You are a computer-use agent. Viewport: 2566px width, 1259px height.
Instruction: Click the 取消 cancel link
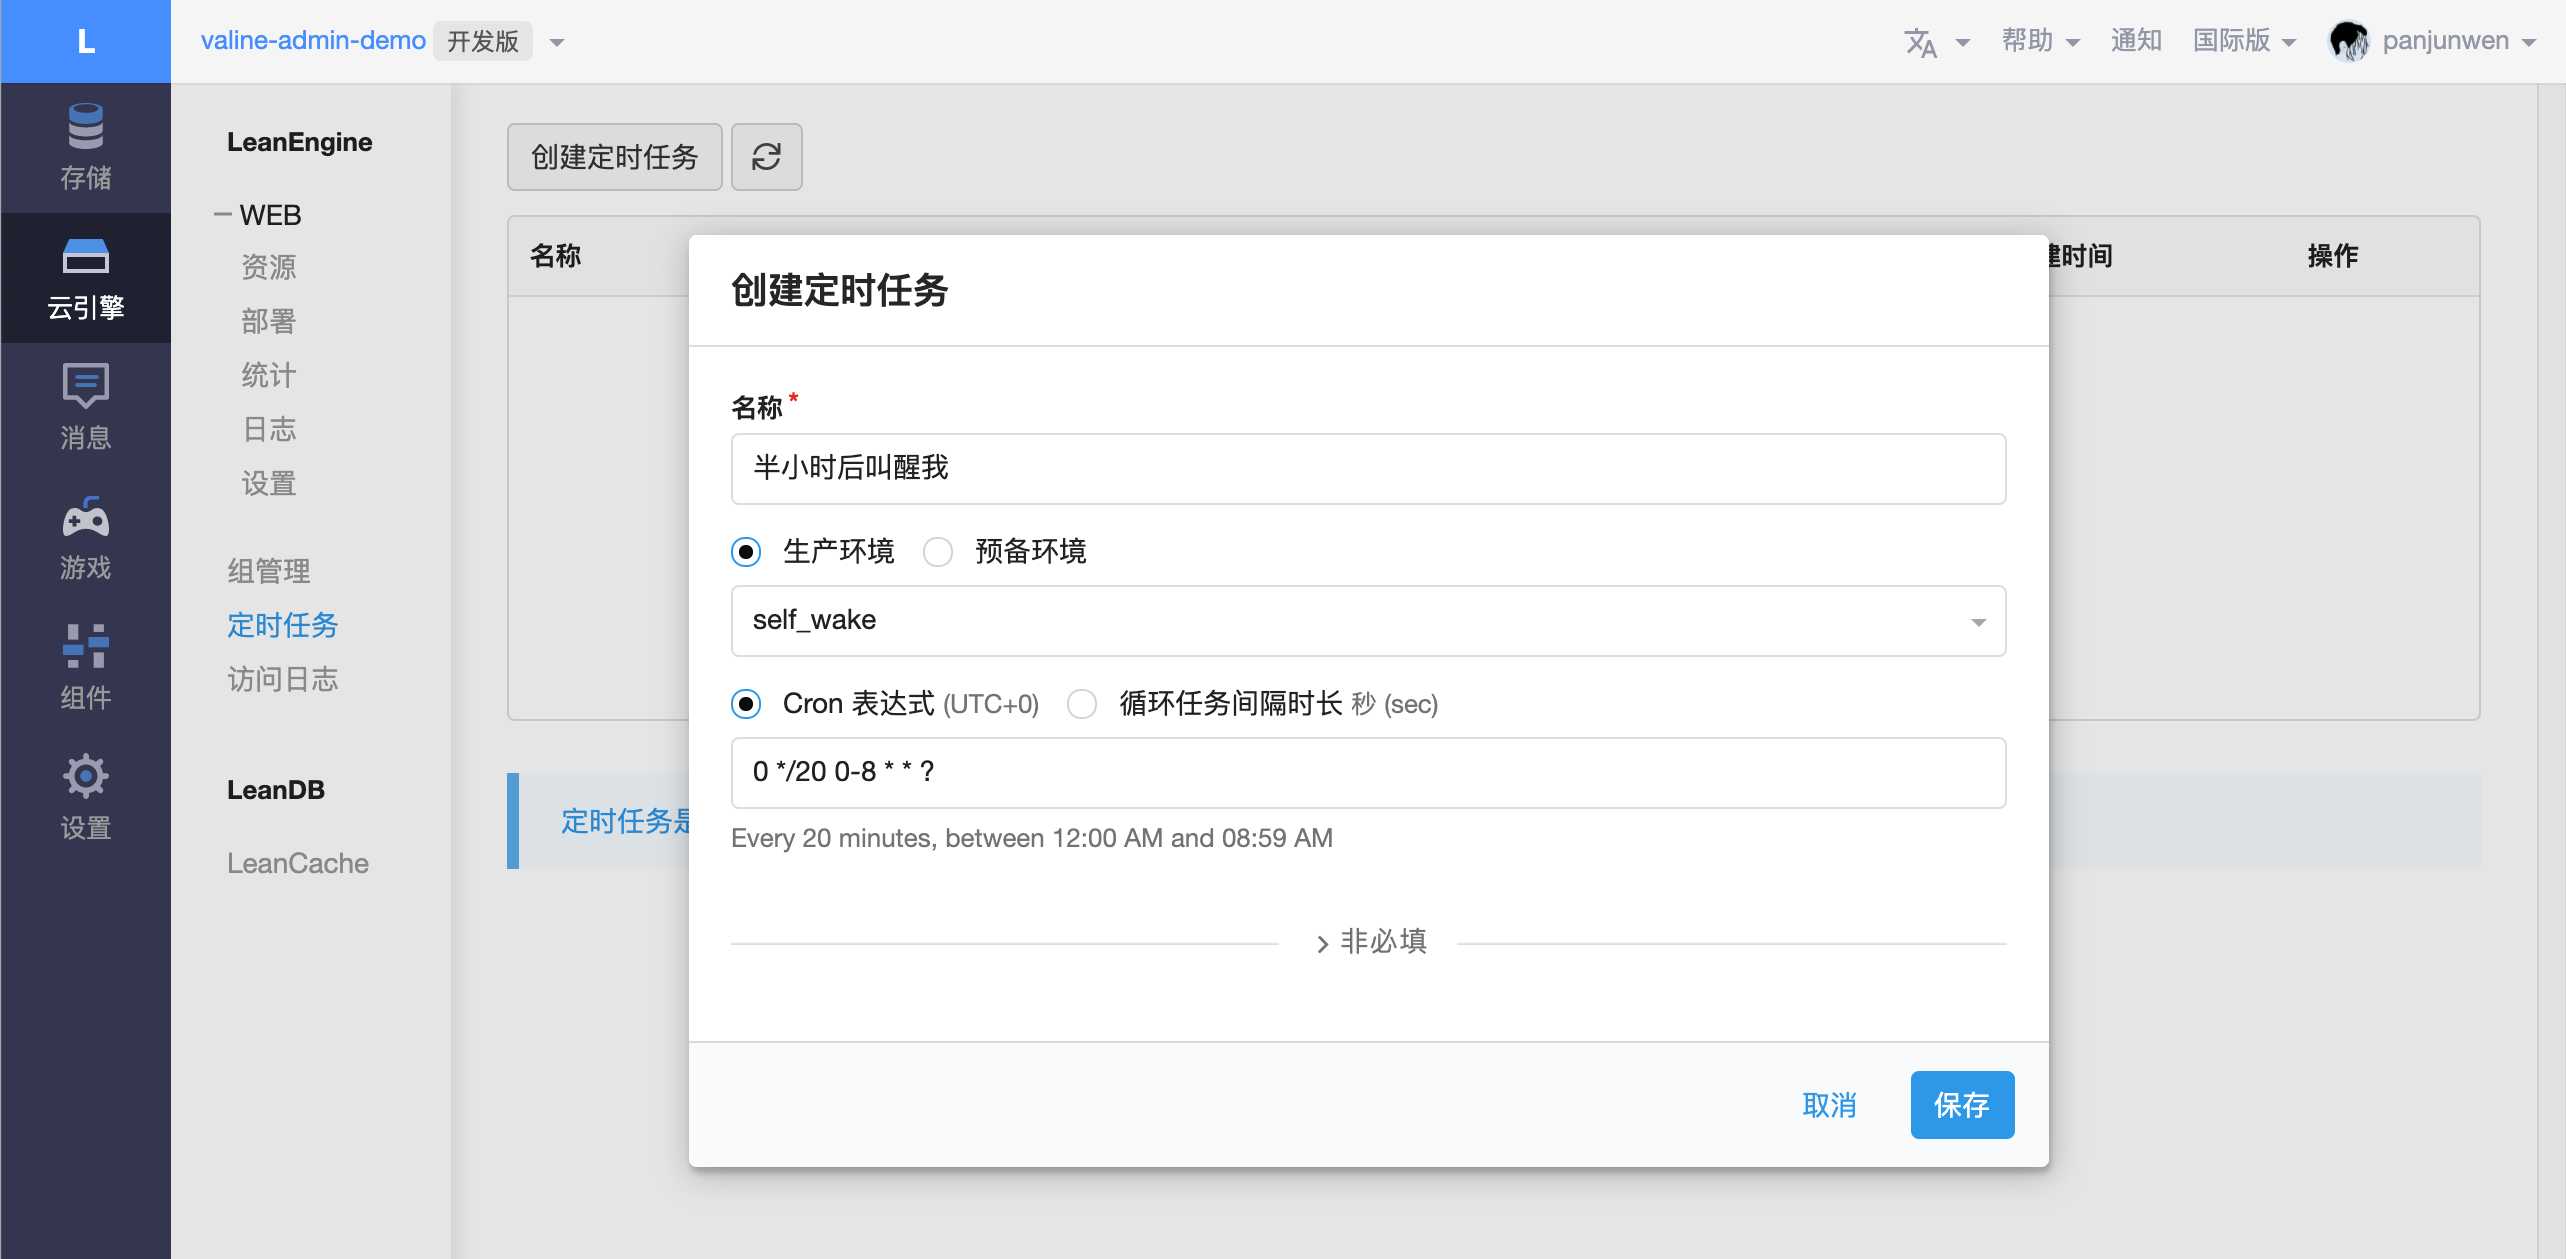pyautogui.click(x=1828, y=1105)
